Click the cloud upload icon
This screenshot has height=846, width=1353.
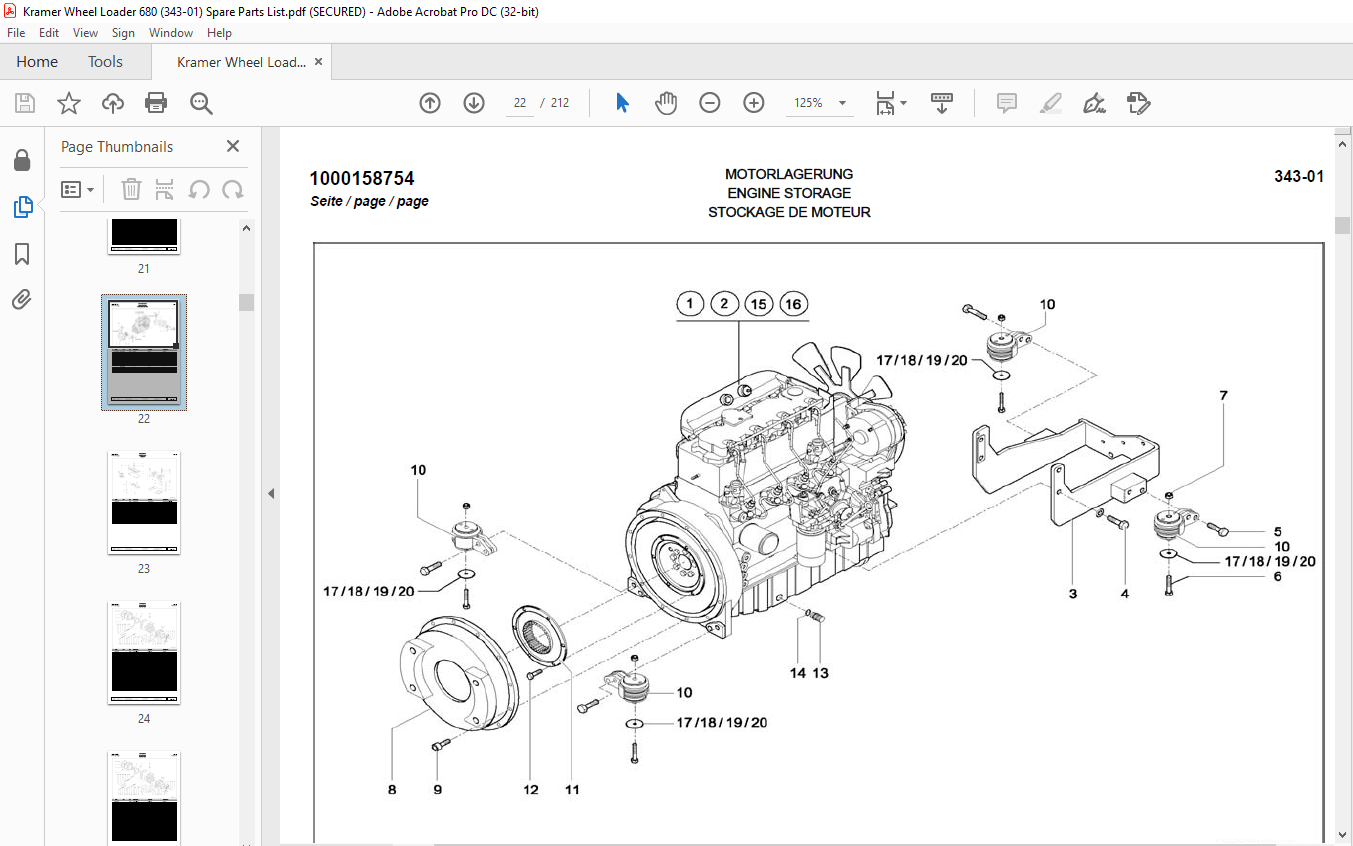click(x=112, y=103)
